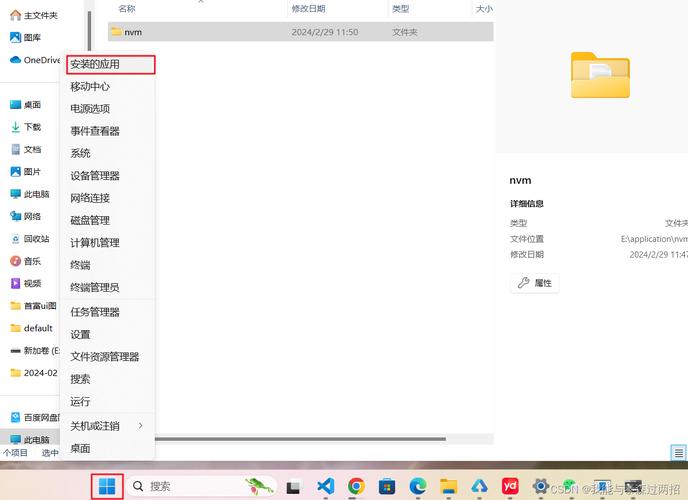Open Microsoft Edge from taskbar
688x500 pixels.
418,487
